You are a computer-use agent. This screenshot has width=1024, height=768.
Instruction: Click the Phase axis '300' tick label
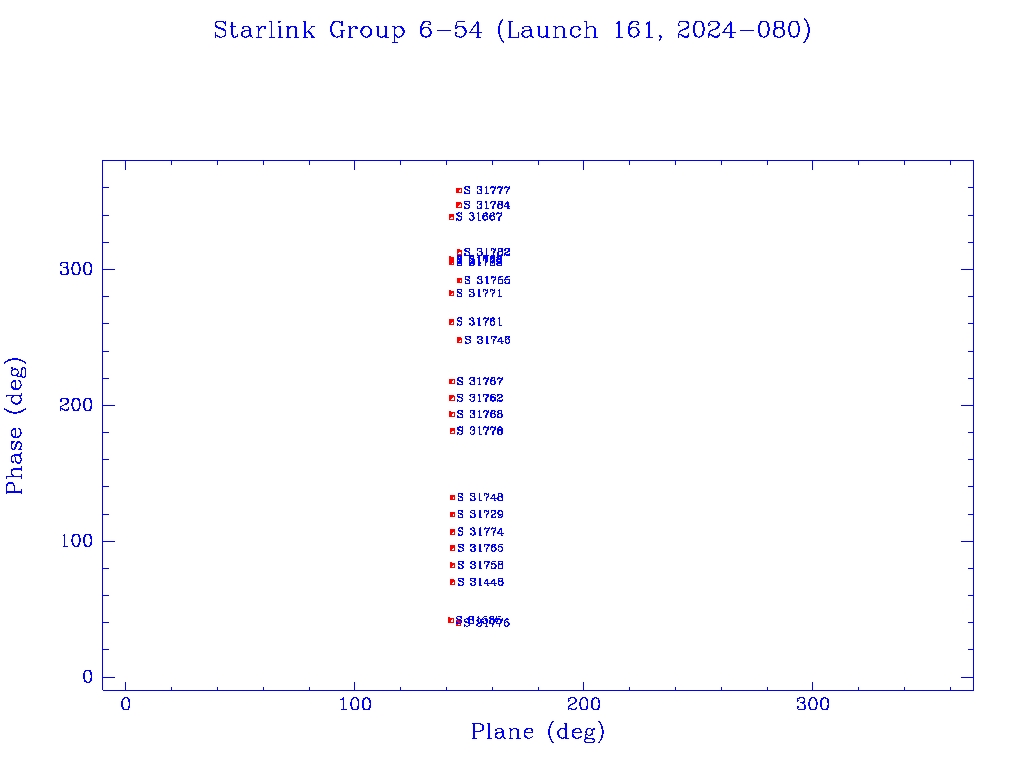76,269
